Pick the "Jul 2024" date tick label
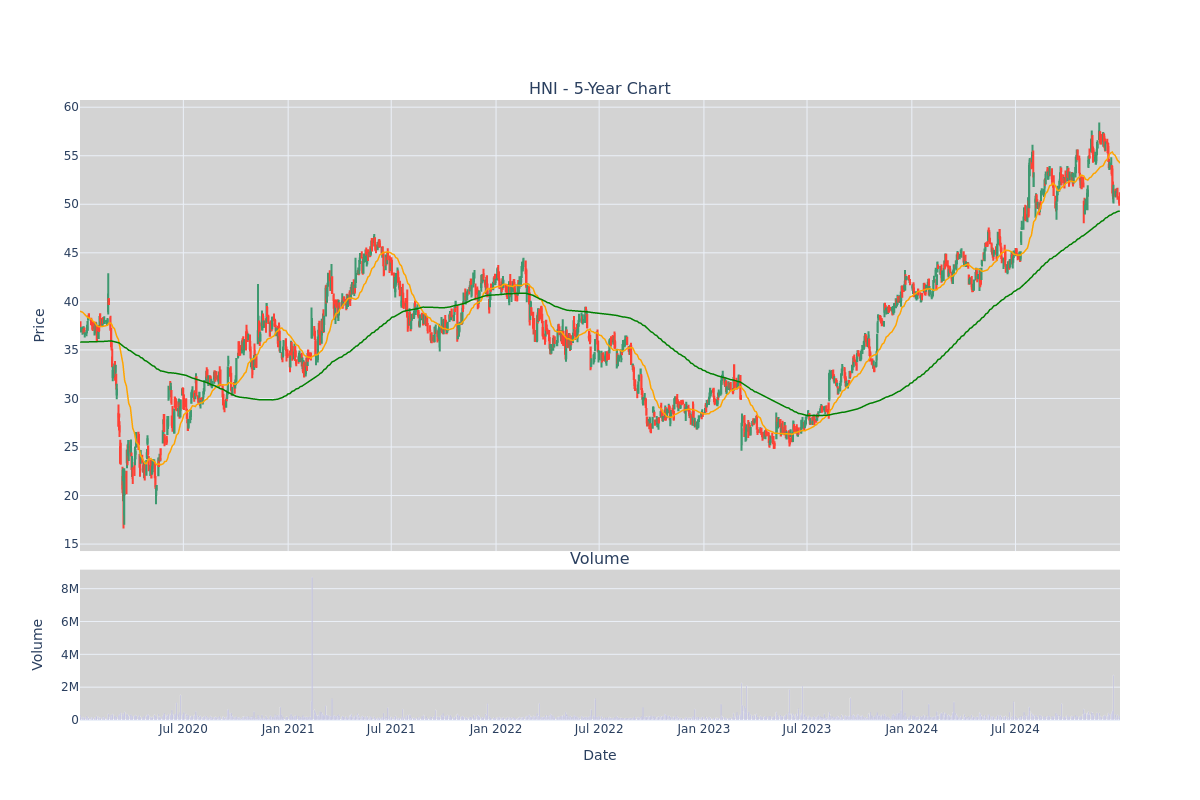The height and width of the screenshot is (800, 1200). pyautogui.click(x=1015, y=729)
